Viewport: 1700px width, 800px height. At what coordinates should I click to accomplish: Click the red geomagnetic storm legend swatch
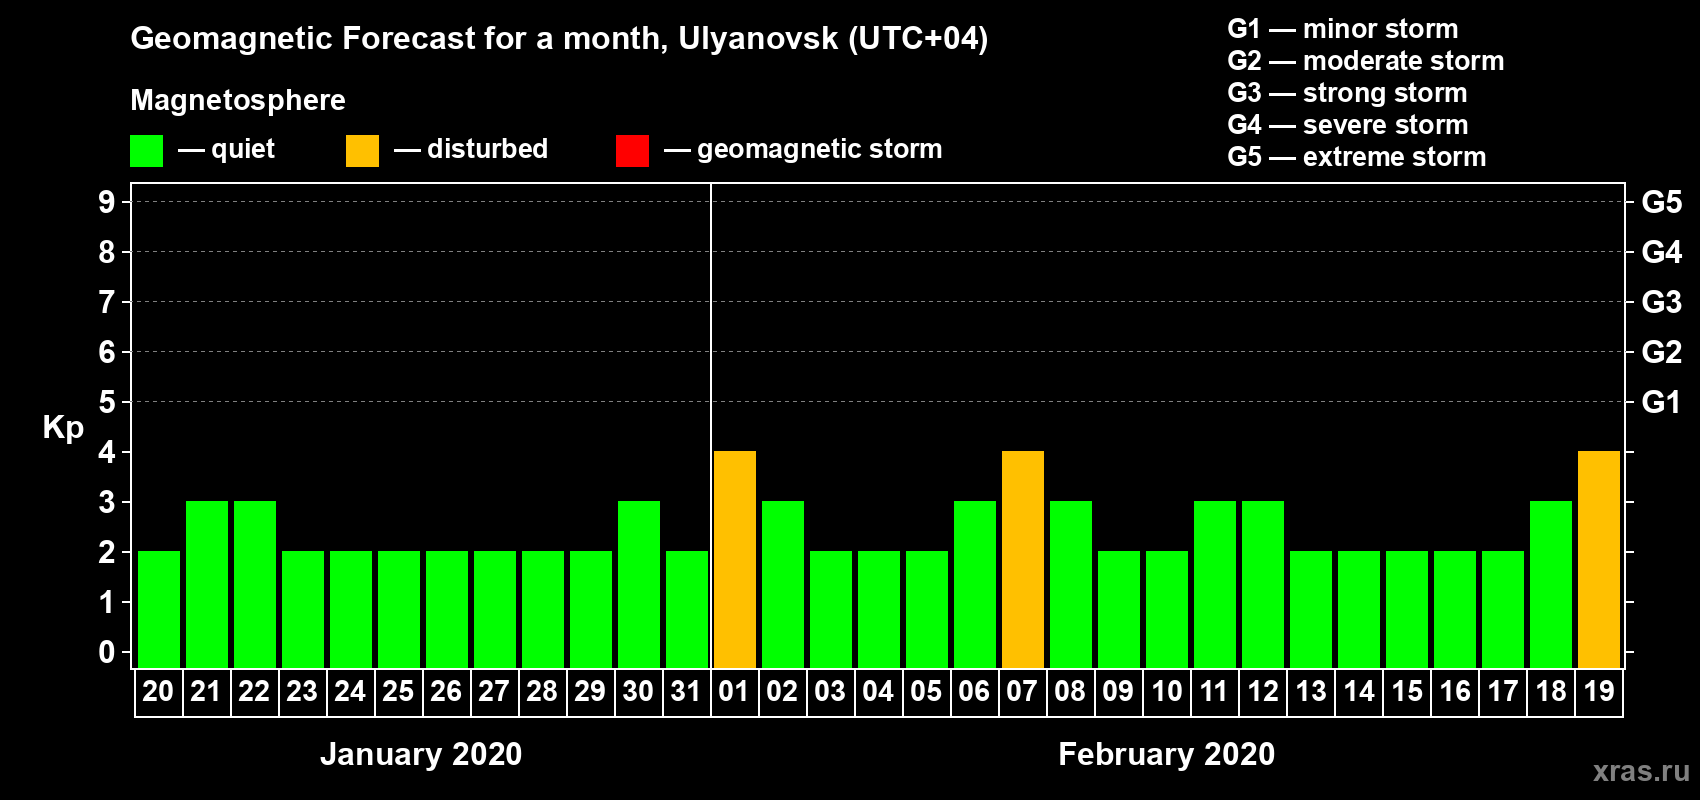click(633, 151)
